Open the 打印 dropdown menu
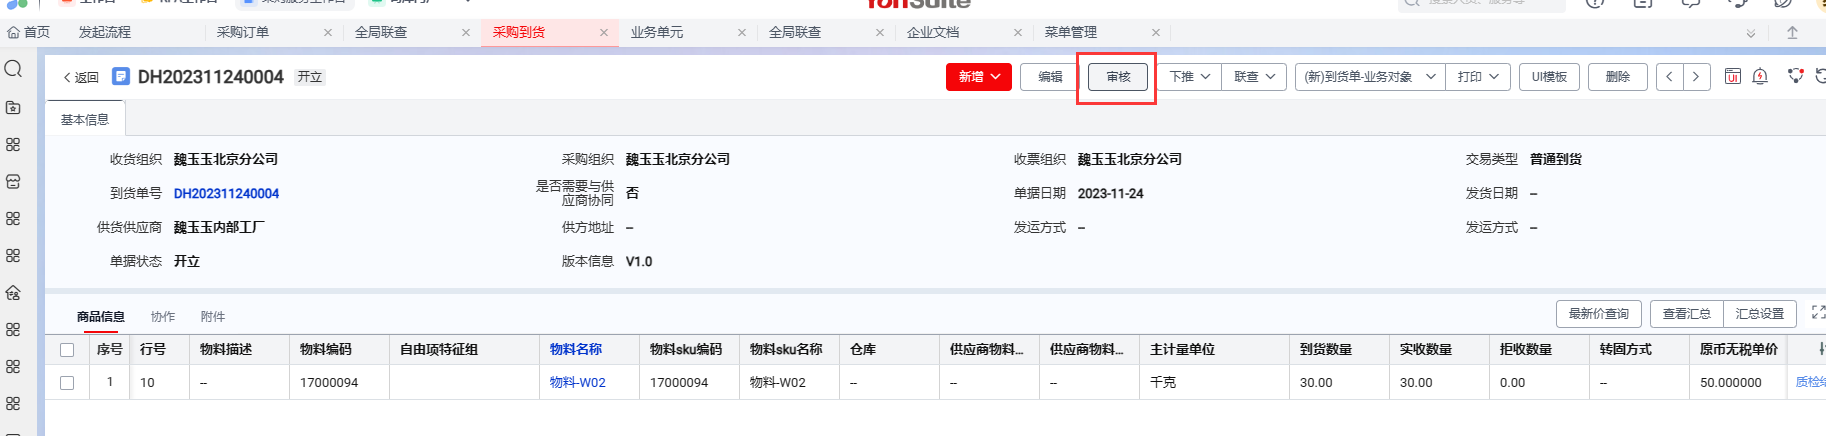Viewport: 1826px width, 436px height. pos(1477,77)
